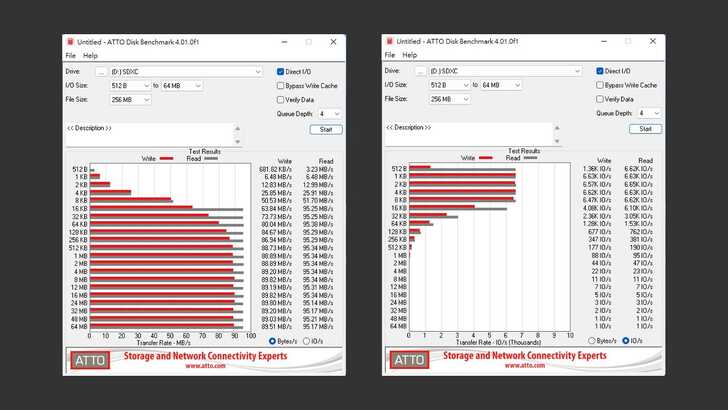Open the 512 B I/O size dropdown in right window

449,85
